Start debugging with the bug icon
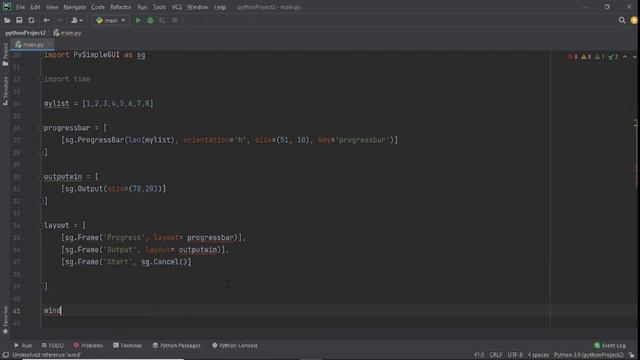Screen dimensions: 640x360 coord(150,20)
